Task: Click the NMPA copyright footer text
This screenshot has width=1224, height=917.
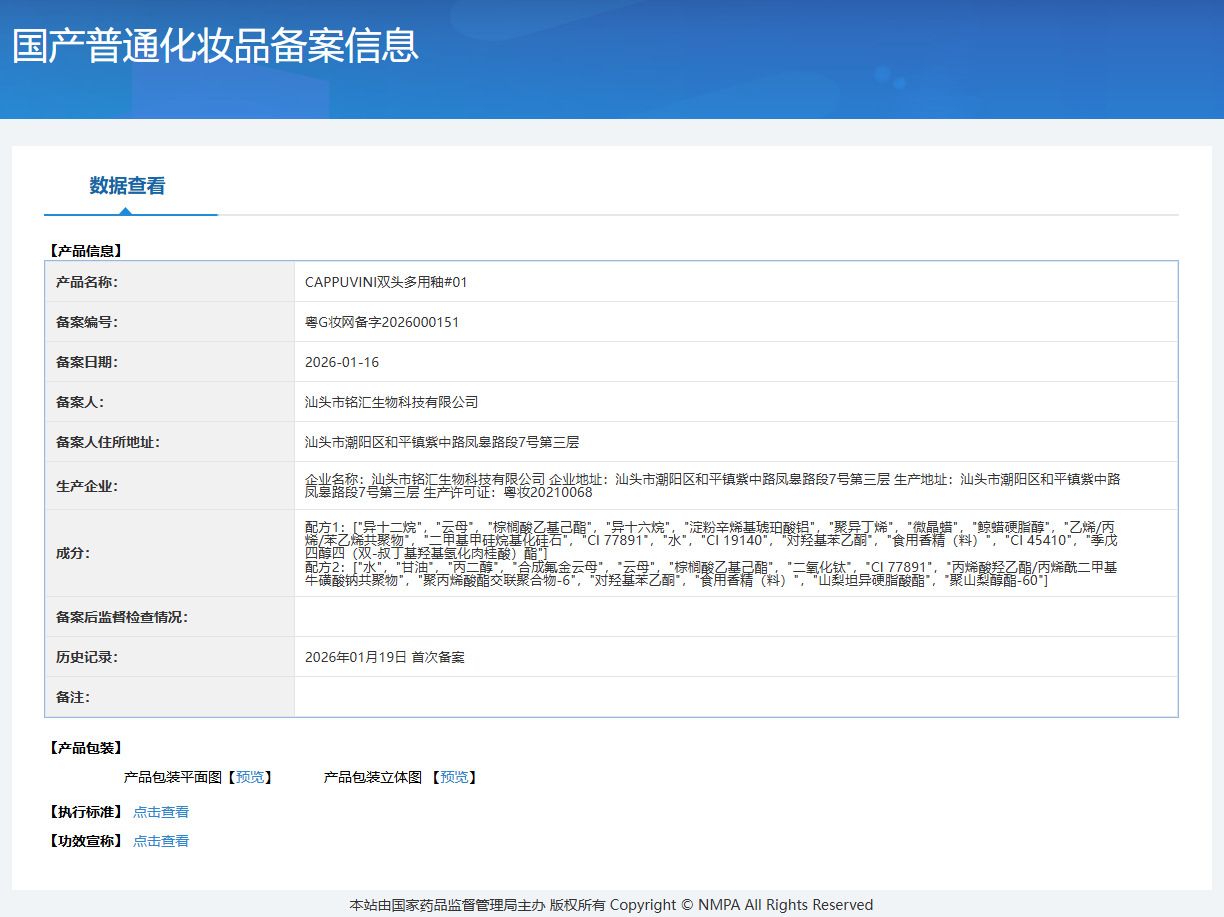Action: (x=611, y=905)
